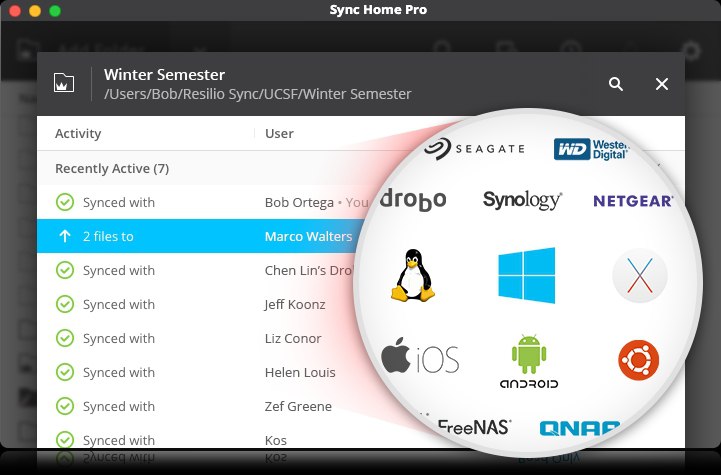Screen dimensions: 721x475
Task: Click the Seagate logo
Action: pos(474,148)
